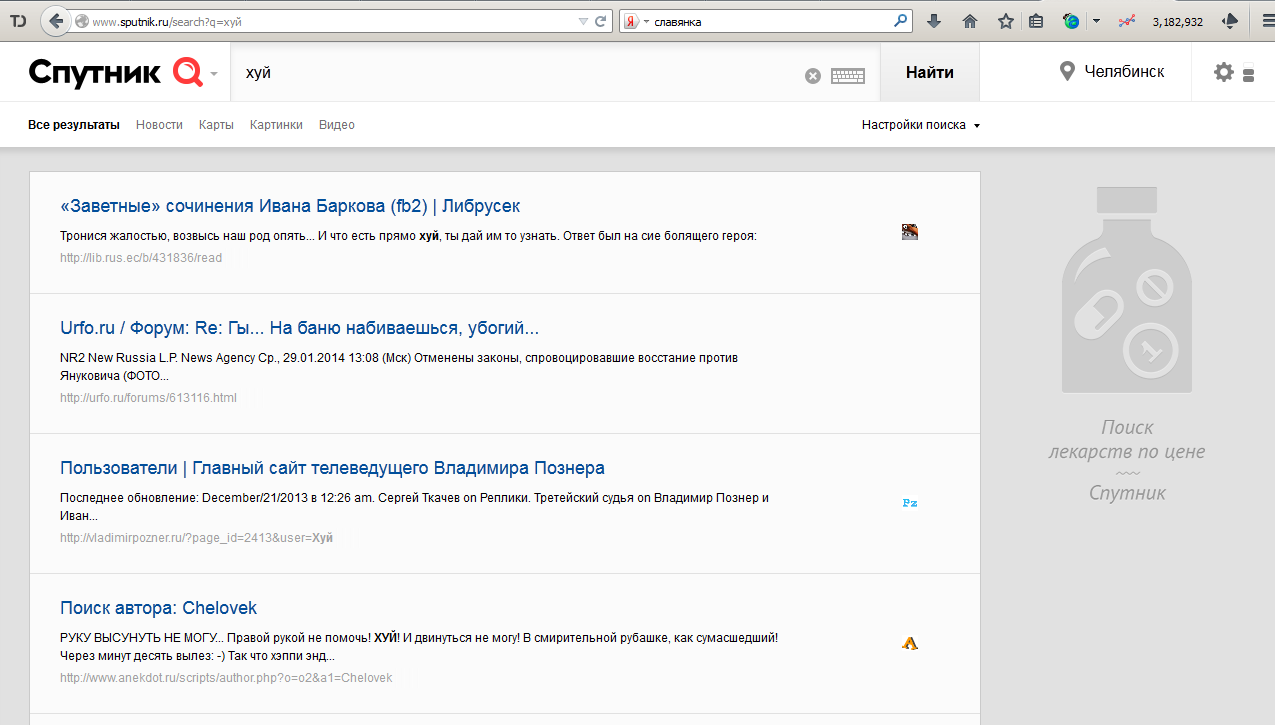
Task: Show bookmarks list icon
Action: pyautogui.click(x=1036, y=21)
